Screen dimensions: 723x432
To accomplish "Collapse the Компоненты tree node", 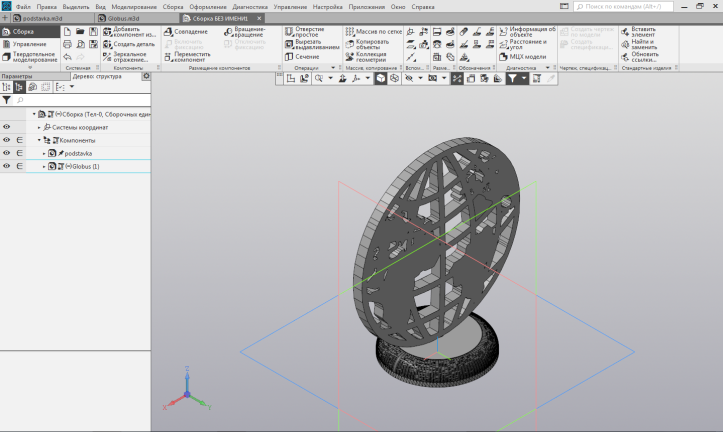I will click(x=39, y=140).
